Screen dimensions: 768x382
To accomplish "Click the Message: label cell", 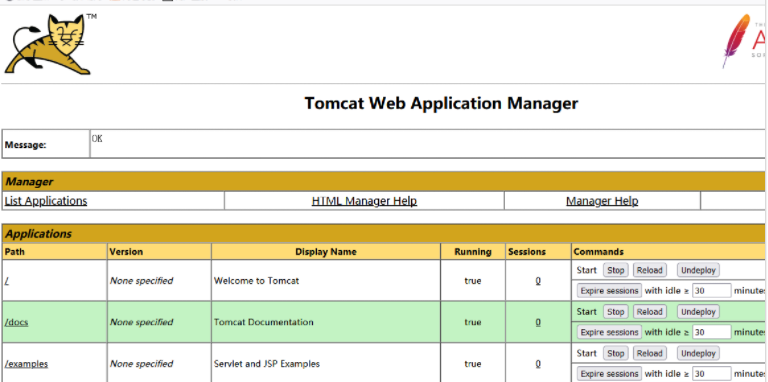I will [x=46, y=144].
